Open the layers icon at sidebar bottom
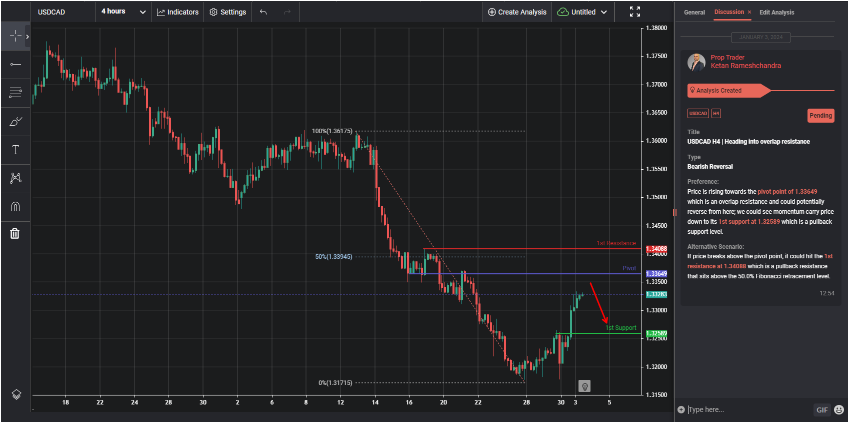This screenshot has width=848, height=422. [x=16, y=394]
